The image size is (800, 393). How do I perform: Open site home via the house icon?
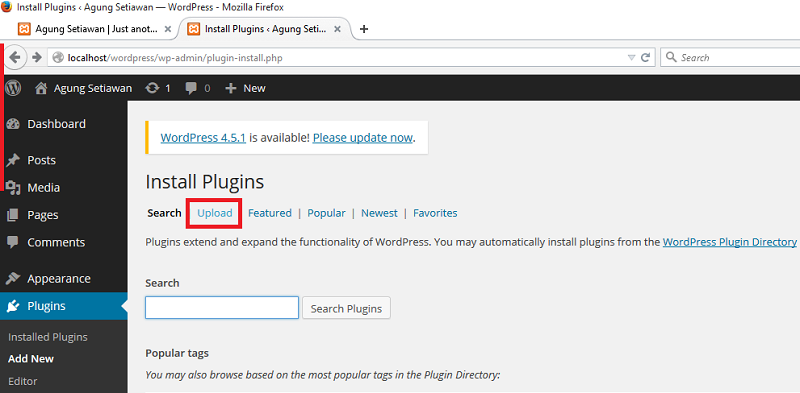click(41, 88)
